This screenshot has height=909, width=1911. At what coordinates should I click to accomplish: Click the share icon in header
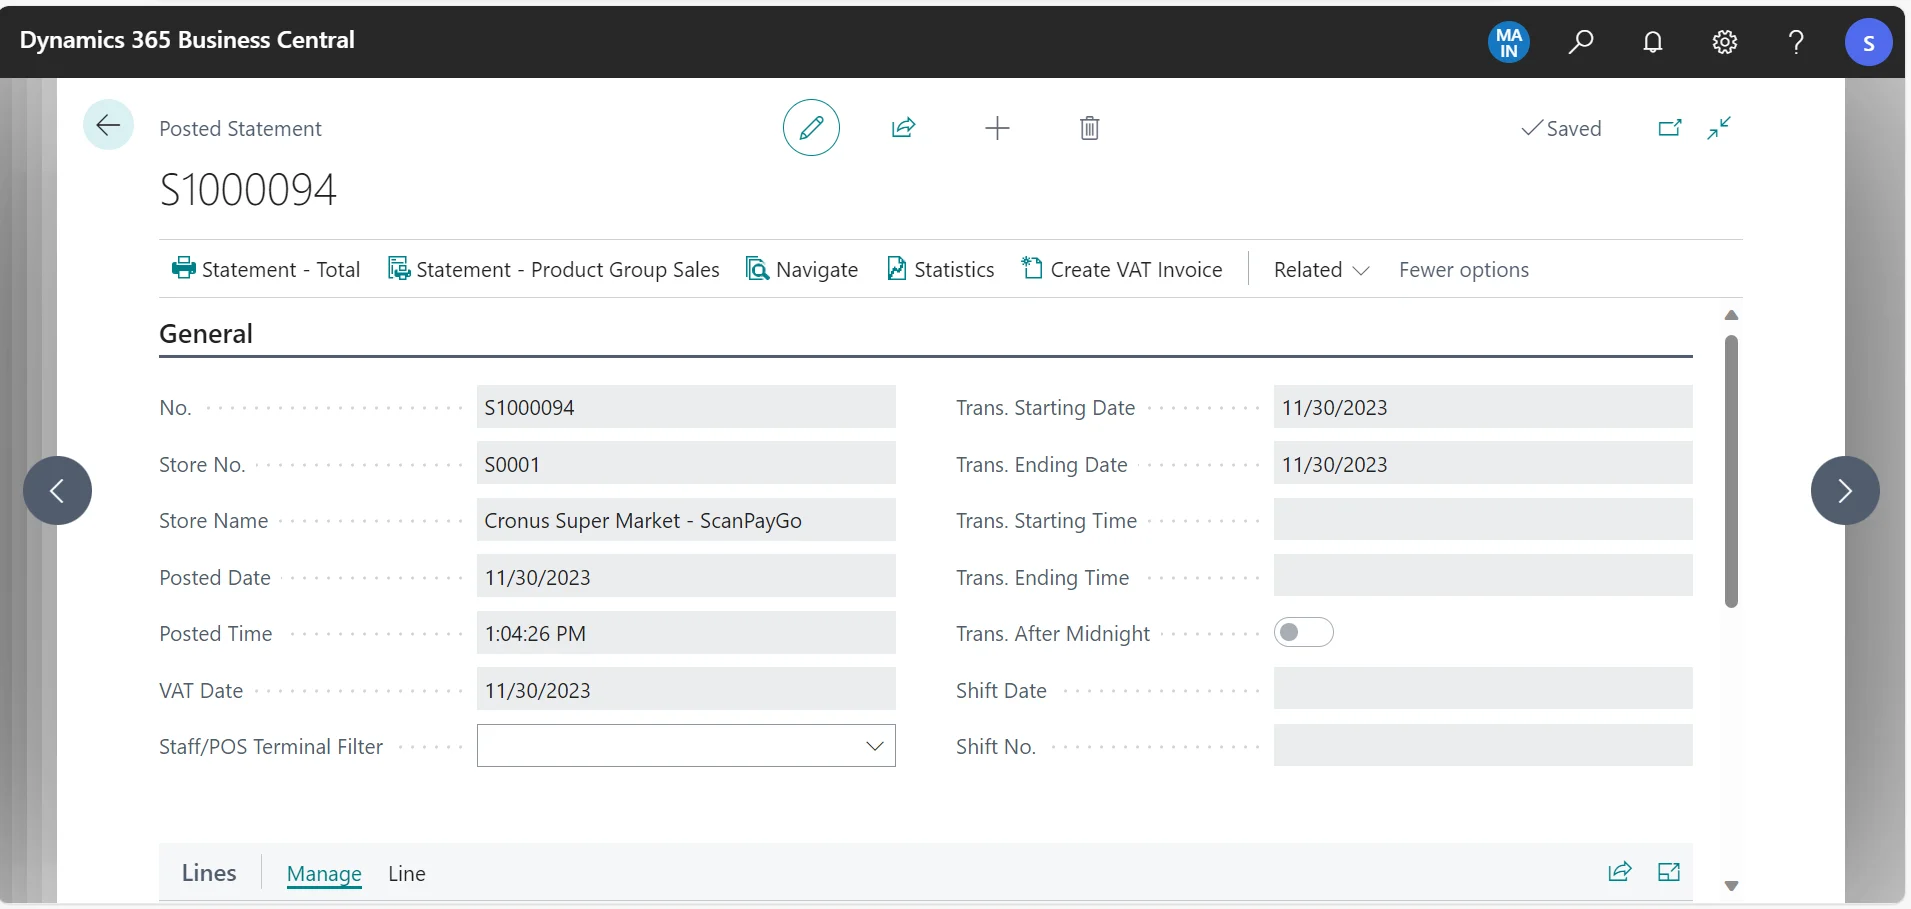[x=903, y=128]
